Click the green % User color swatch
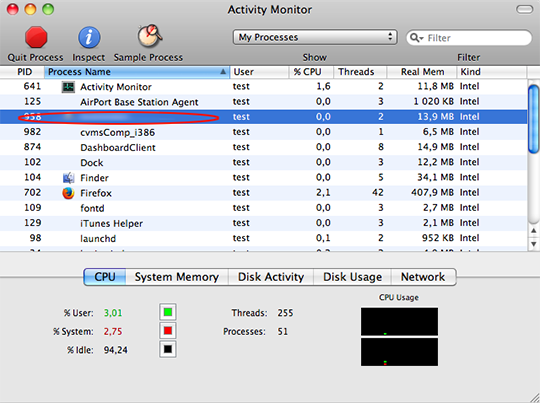 (168, 312)
